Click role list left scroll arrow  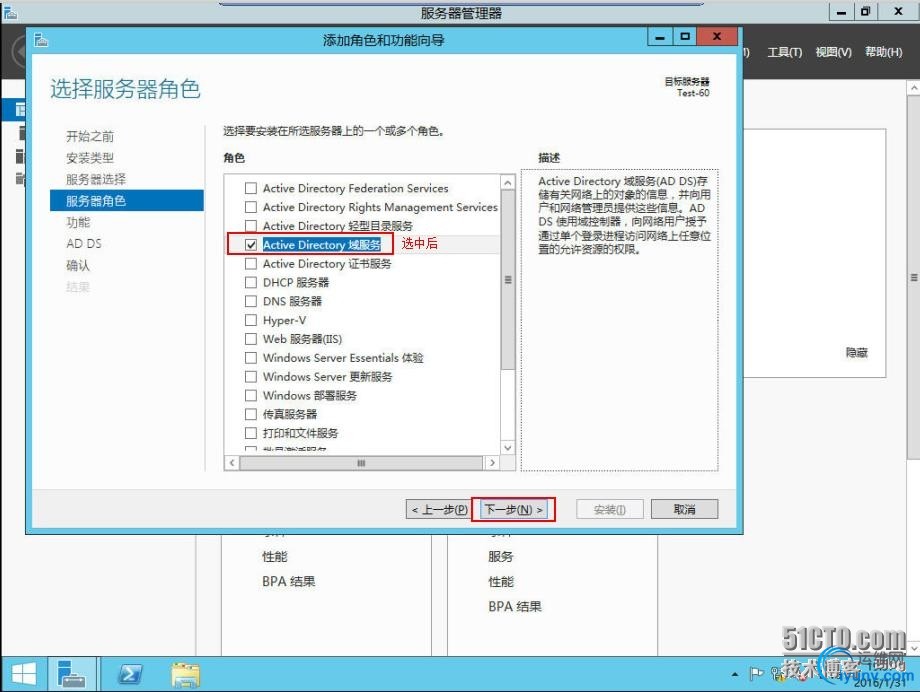pos(232,463)
